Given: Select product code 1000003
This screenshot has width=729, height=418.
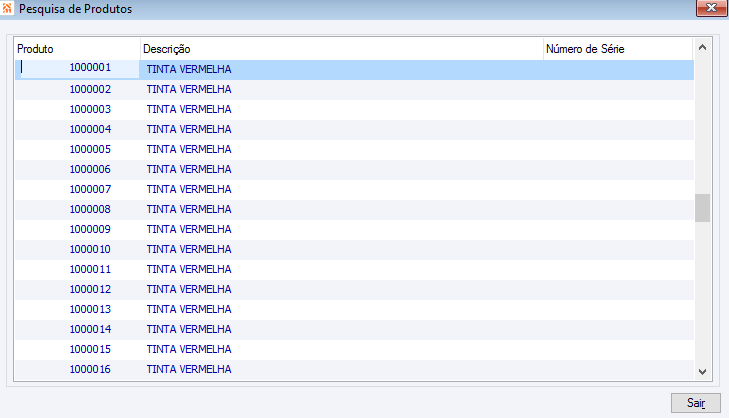Looking at the screenshot, I should (x=90, y=109).
